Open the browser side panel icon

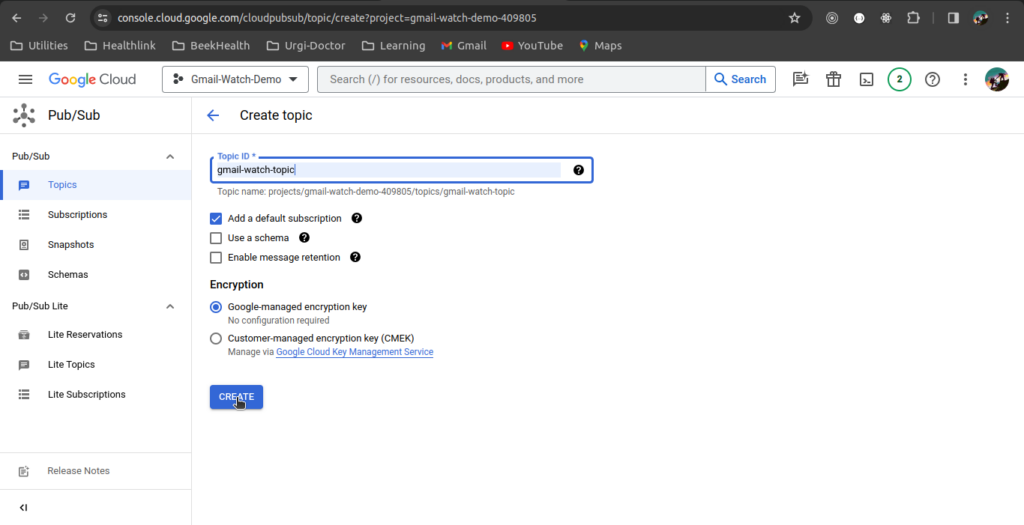953,18
